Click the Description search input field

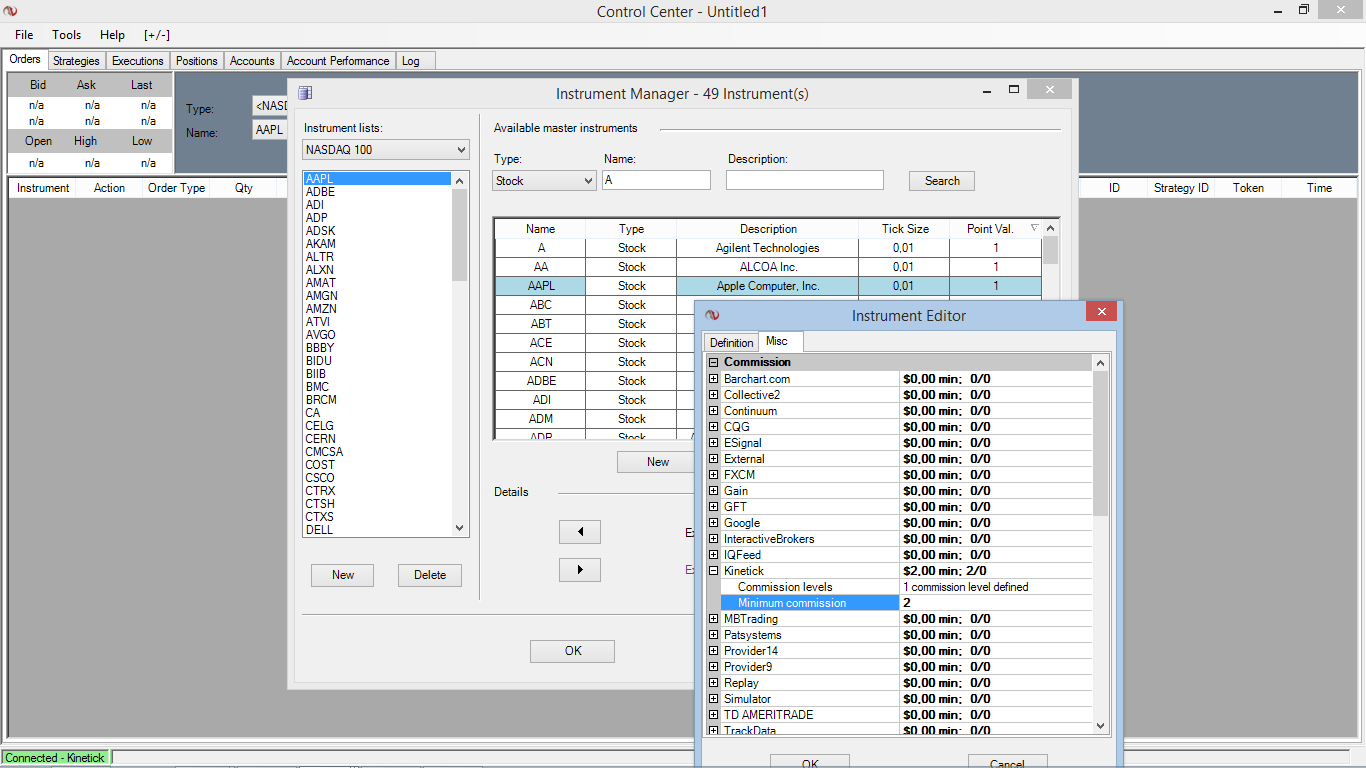click(804, 181)
